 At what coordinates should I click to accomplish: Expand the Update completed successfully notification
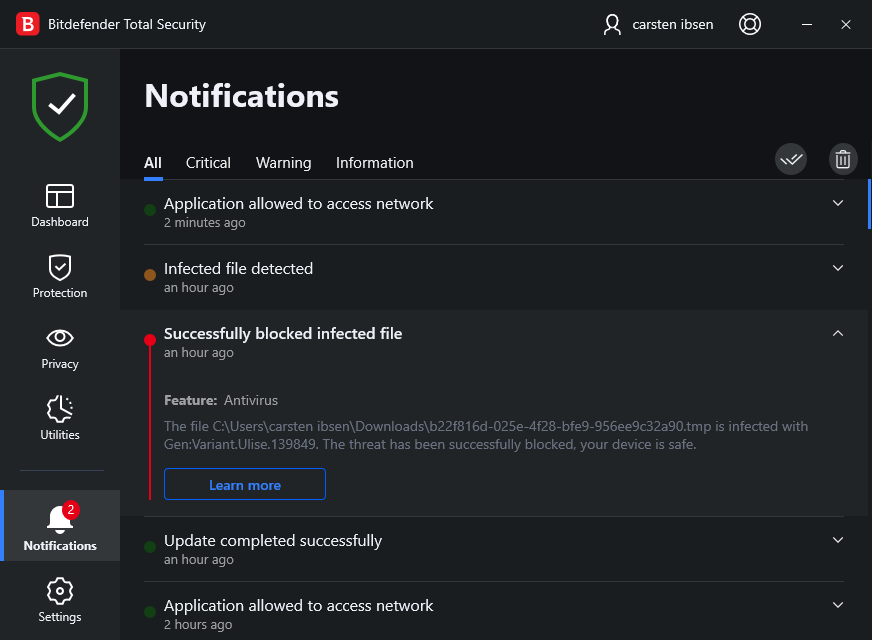[x=838, y=540]
